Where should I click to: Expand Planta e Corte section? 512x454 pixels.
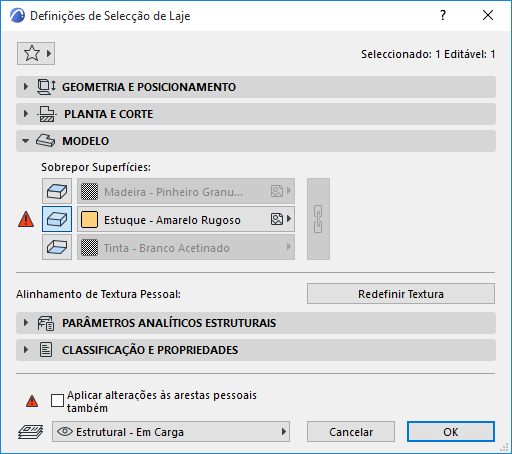tap(26, 114)
